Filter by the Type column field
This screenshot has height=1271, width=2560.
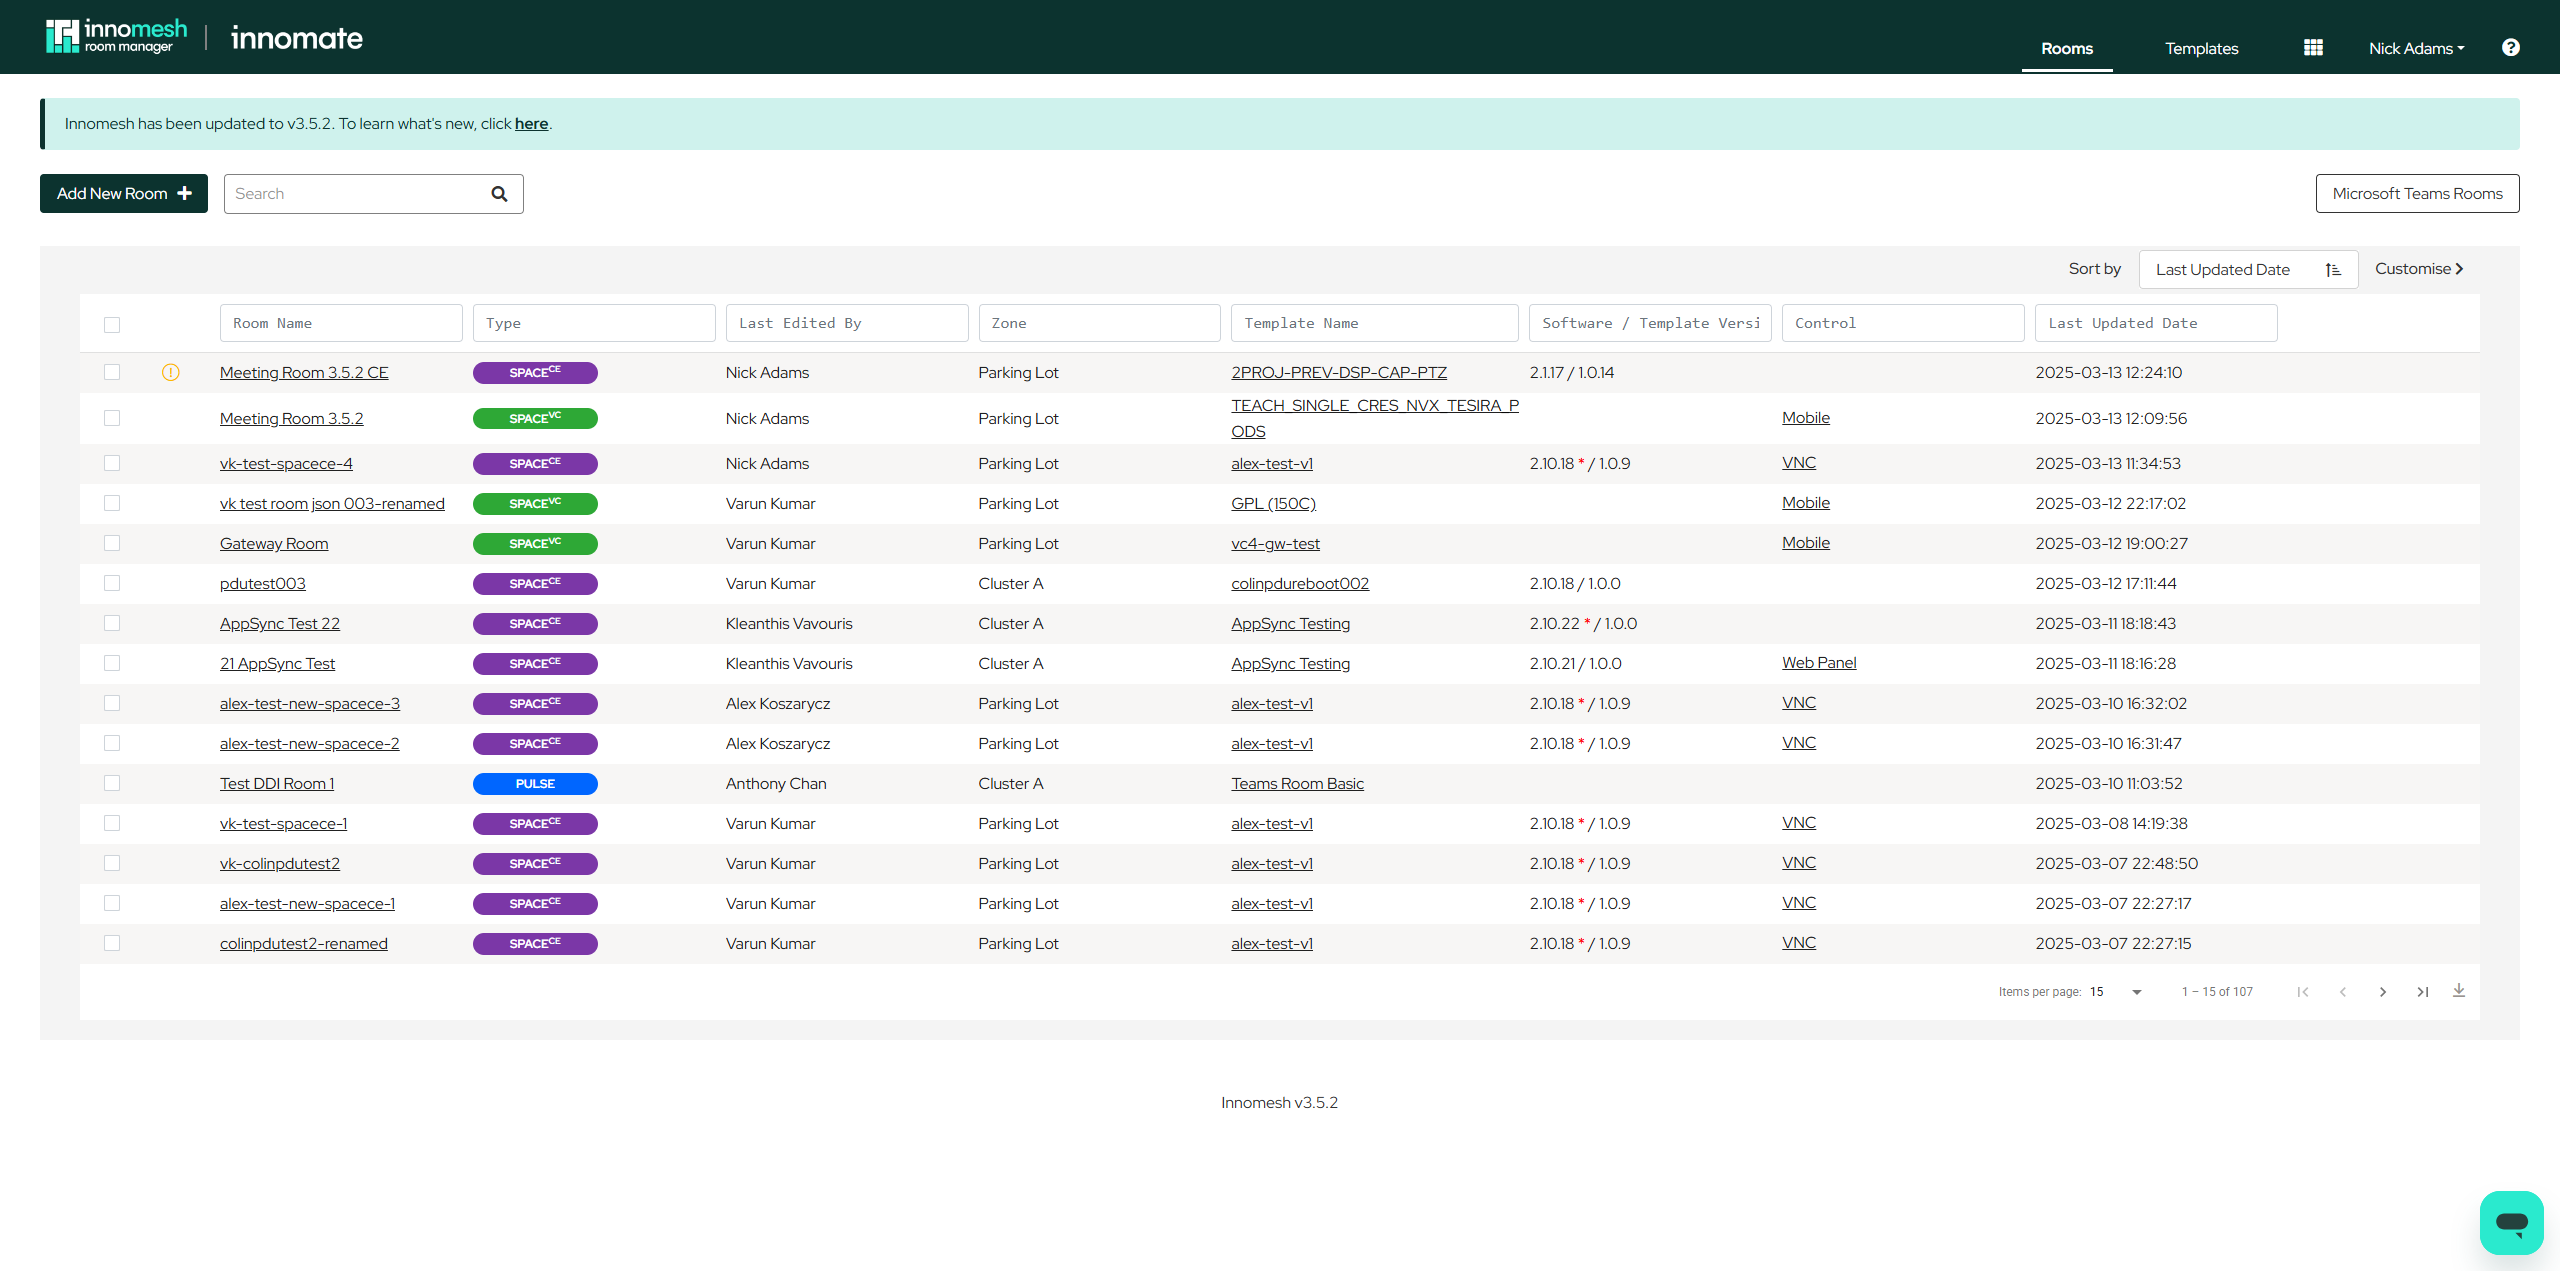click(x=594, y=323)
